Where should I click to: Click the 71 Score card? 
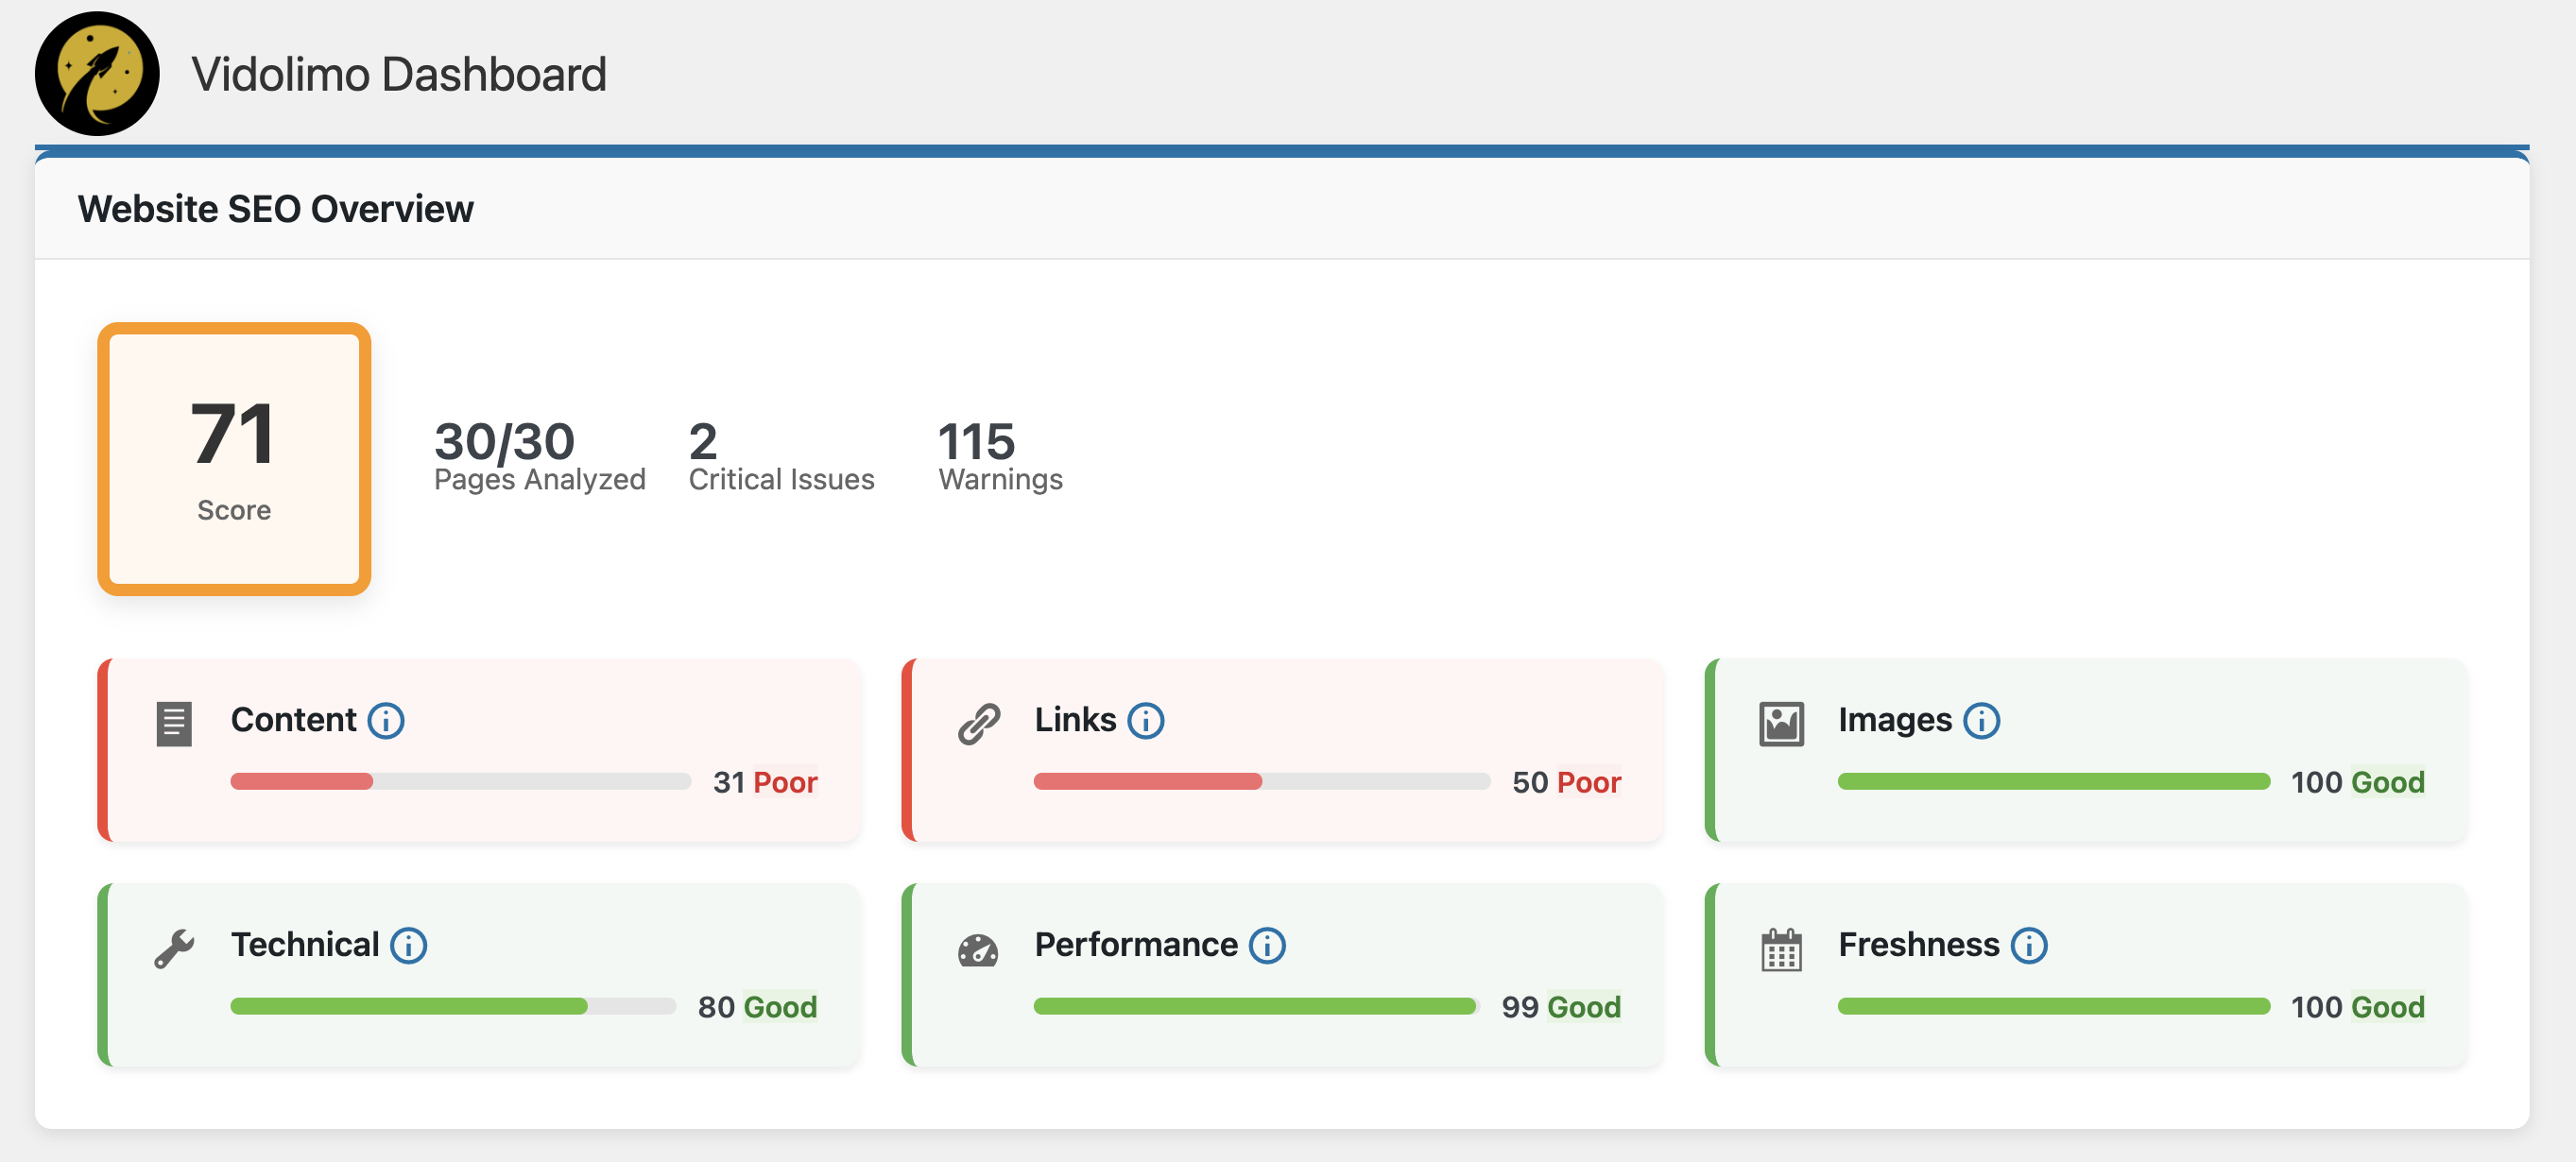pyautogui.click(x=233, y=460)
